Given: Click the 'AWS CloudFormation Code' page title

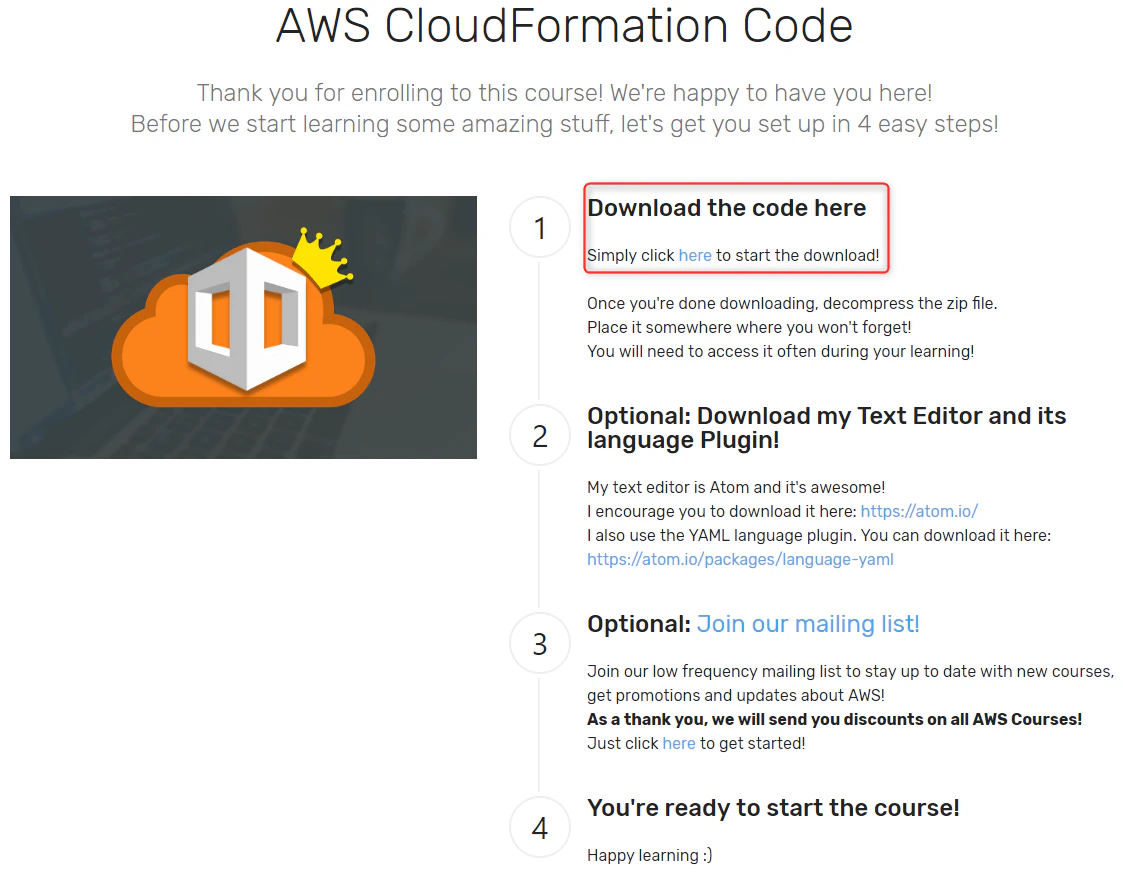Looking at the screenshot, I should (x=564, y=26).
